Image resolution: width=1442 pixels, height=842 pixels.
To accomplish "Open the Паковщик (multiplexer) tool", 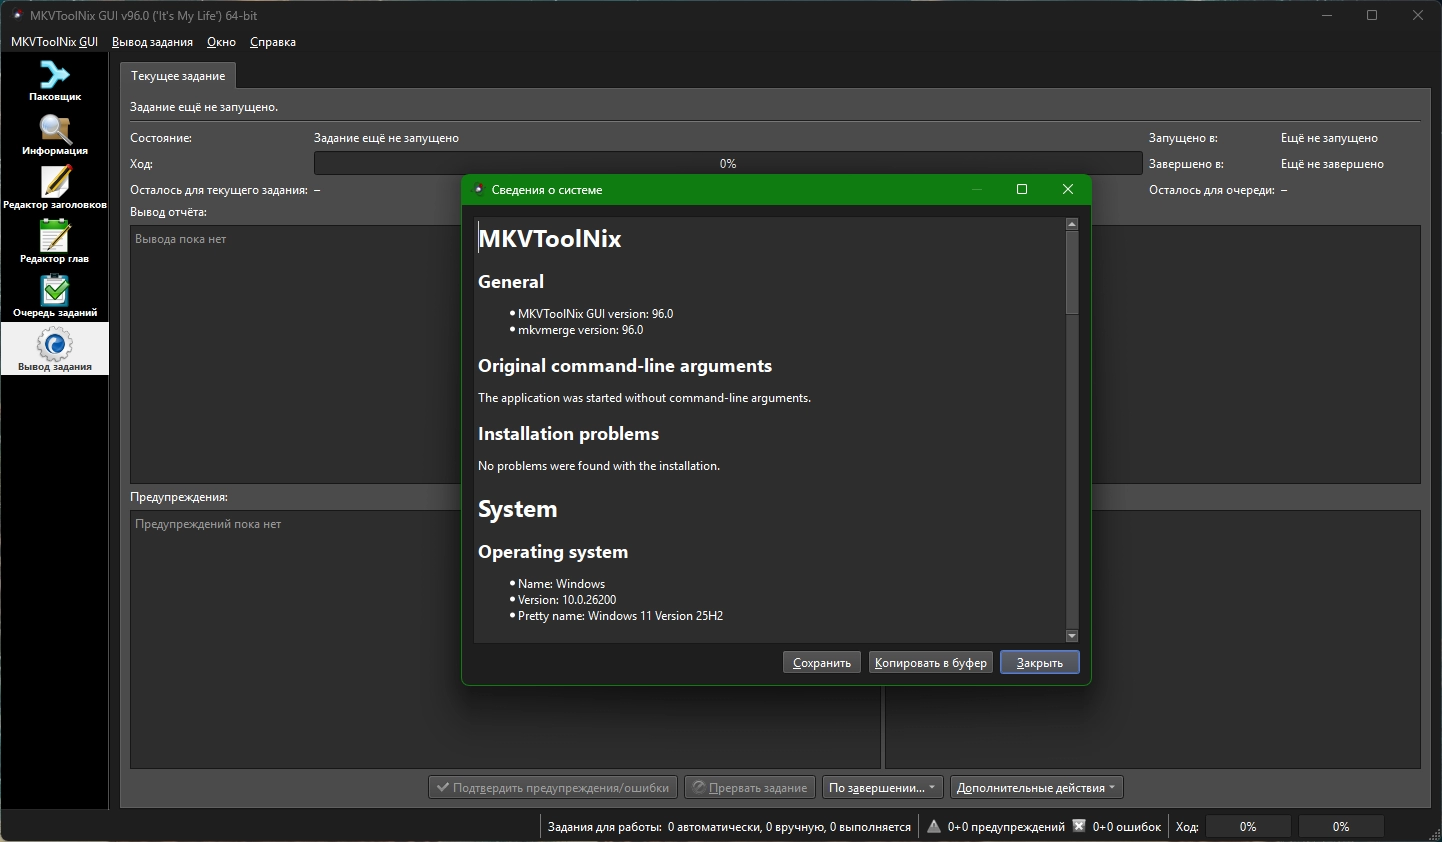I will (55, 81).
